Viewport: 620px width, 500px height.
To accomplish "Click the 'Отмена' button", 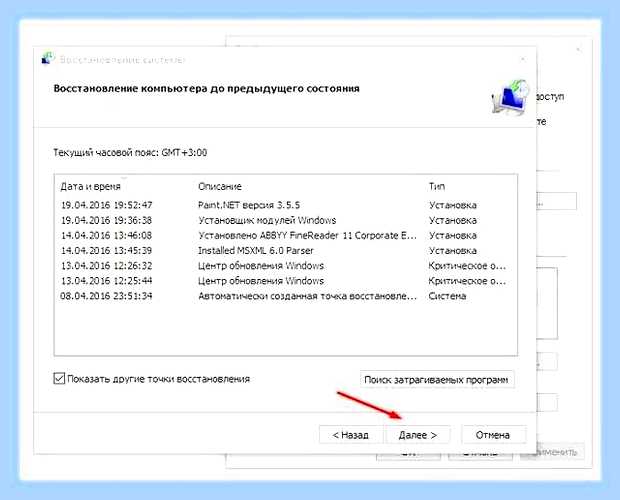I will pos(493,435).
